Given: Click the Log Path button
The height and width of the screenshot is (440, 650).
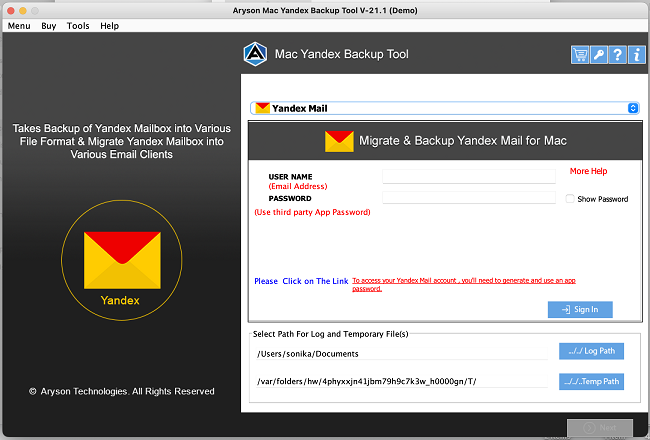Looking at the screenshot, I should tap(591, 351).
